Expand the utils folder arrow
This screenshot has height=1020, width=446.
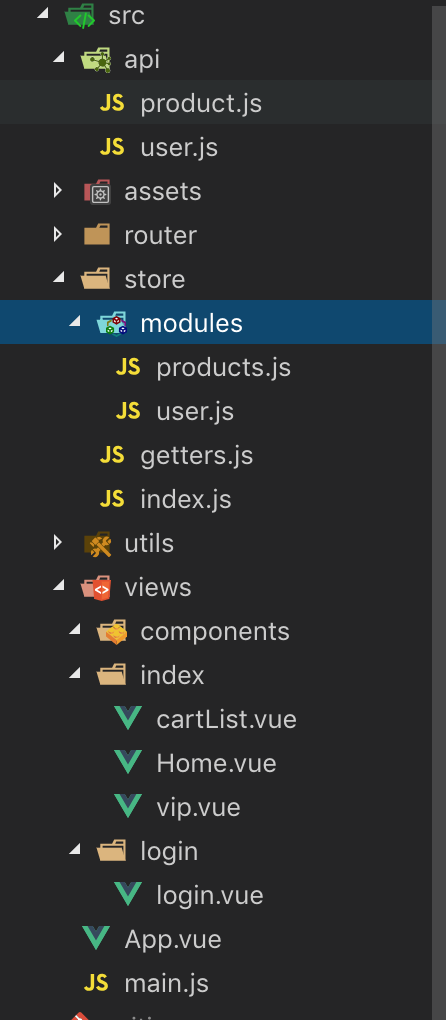pos(58,543)
